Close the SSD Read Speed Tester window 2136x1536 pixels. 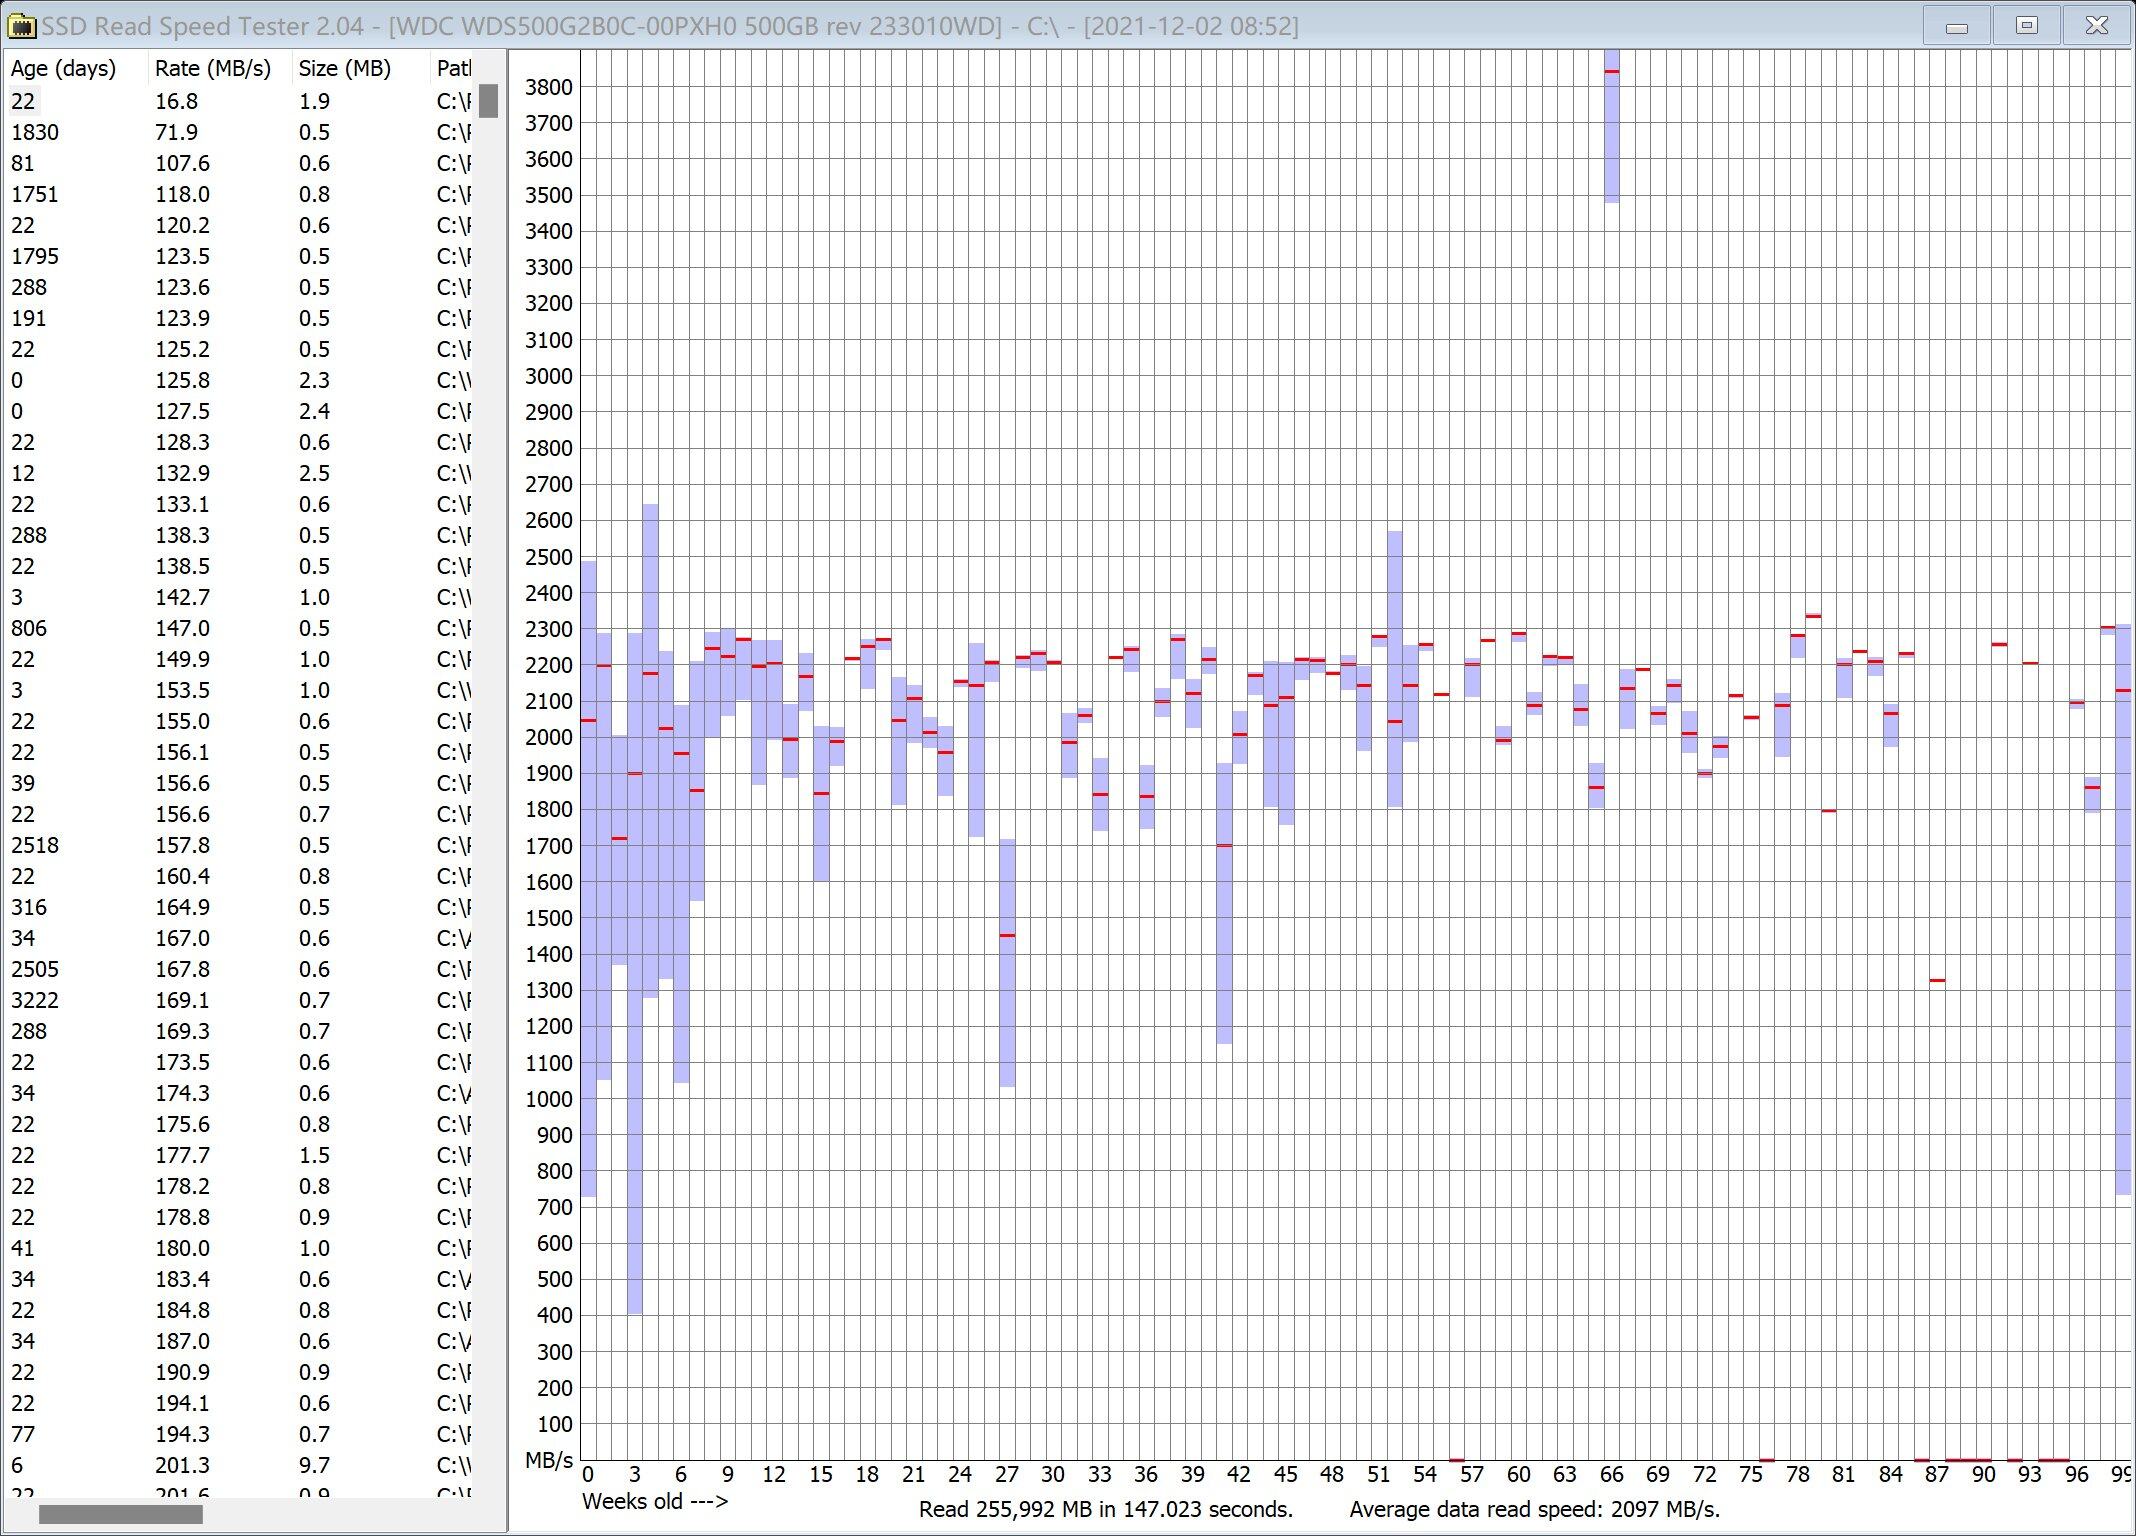click(2097, 25)
